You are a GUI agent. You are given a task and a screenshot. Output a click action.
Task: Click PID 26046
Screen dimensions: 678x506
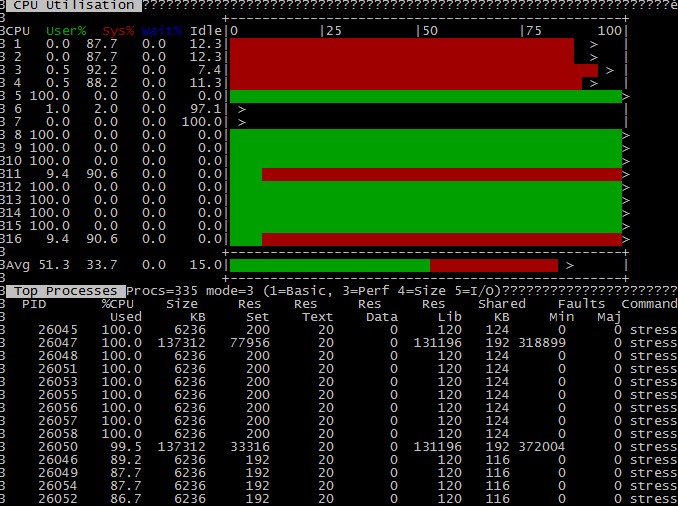(x=58, y=460)
